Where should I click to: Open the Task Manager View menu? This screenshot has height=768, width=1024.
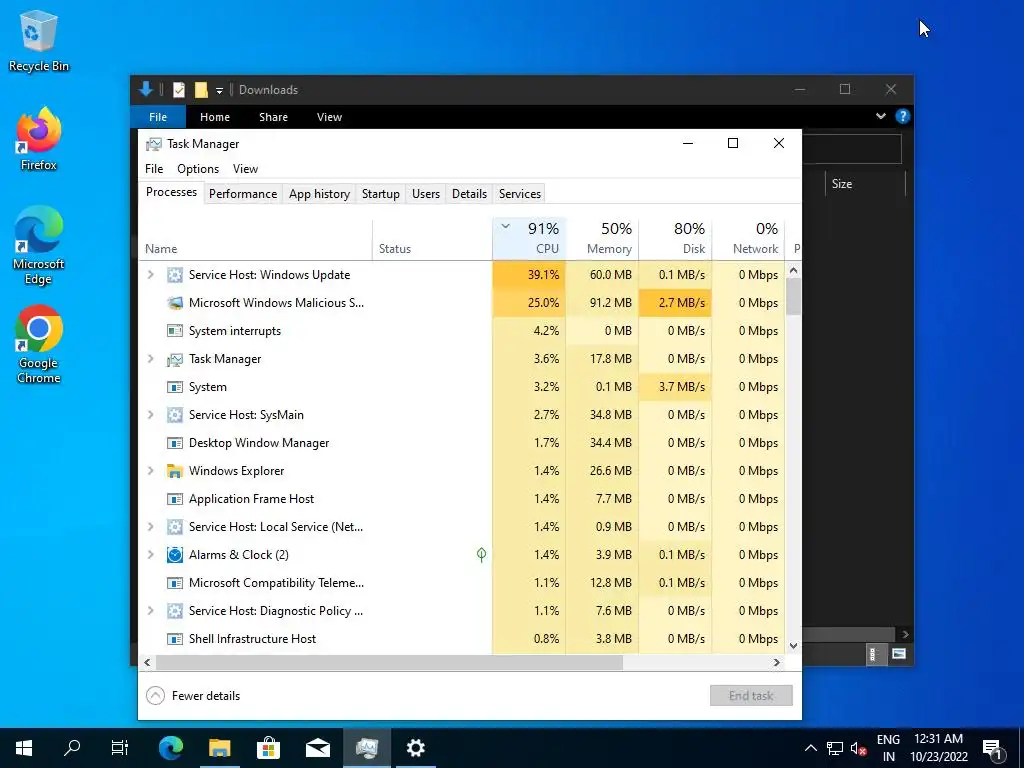(x=246, y=168)
